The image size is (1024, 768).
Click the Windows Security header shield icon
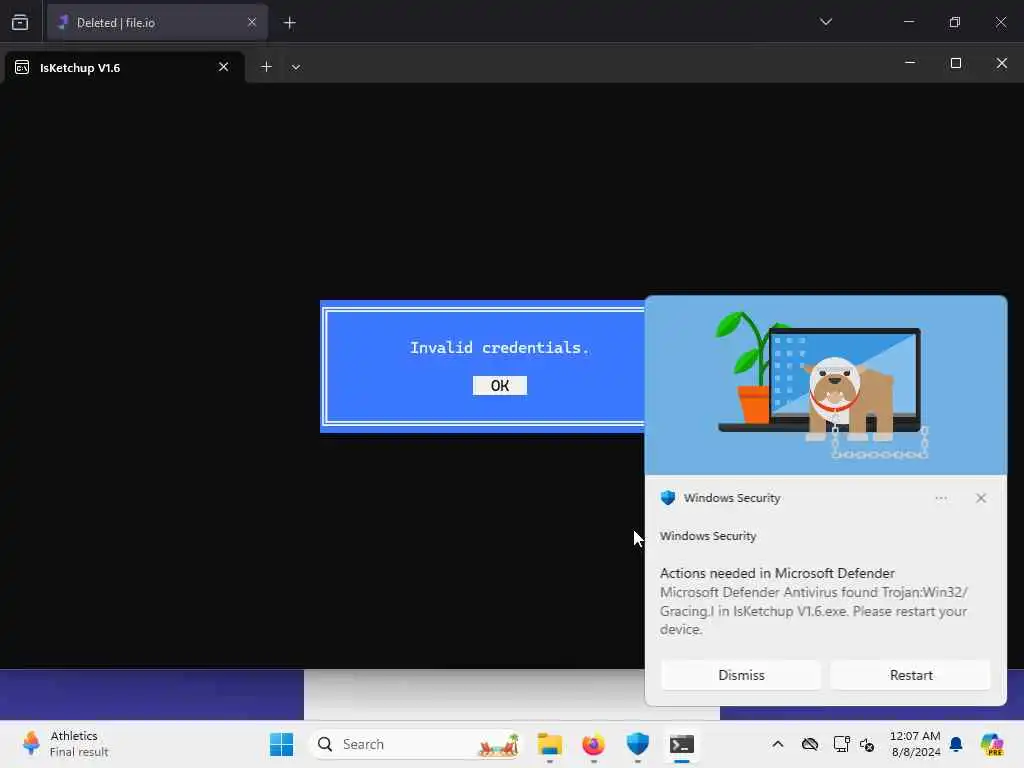[x=667, y=498]
